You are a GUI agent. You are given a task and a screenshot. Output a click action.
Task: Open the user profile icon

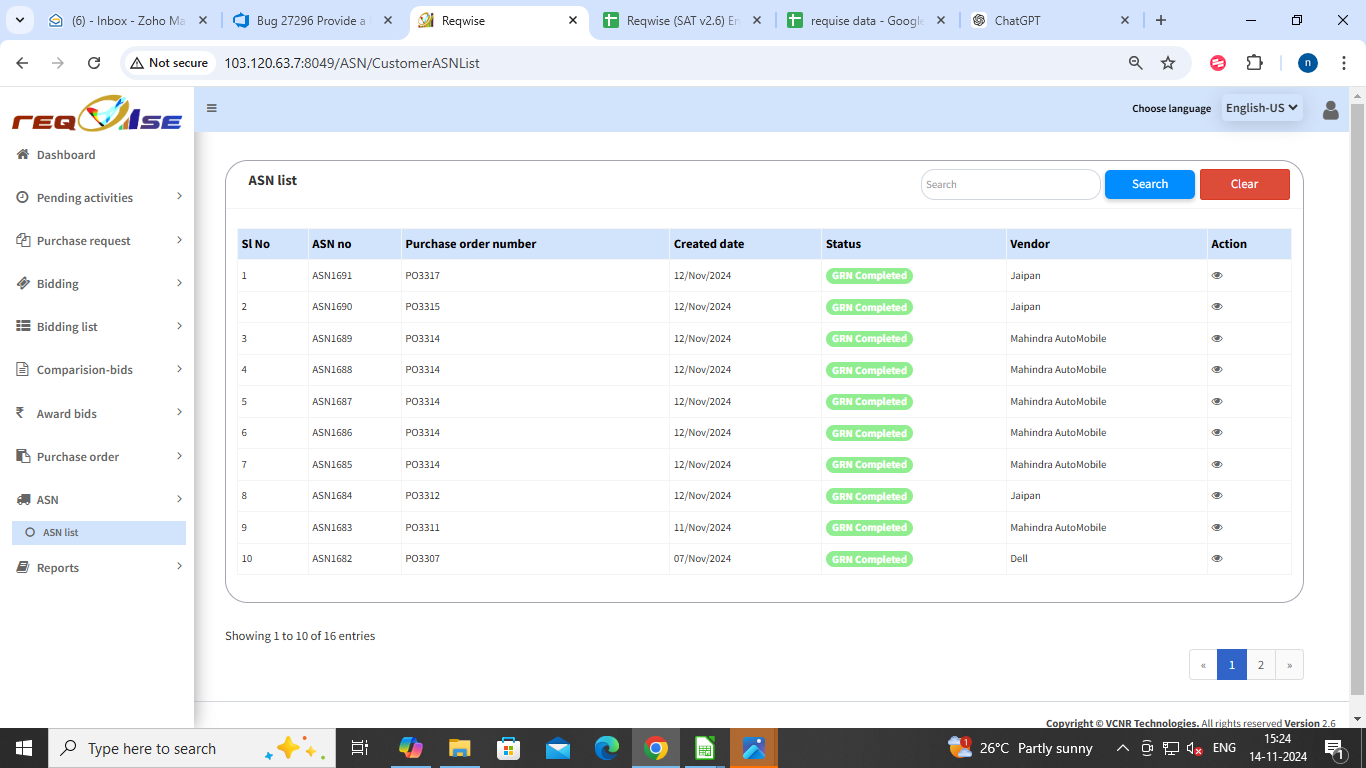(1331, 110)
